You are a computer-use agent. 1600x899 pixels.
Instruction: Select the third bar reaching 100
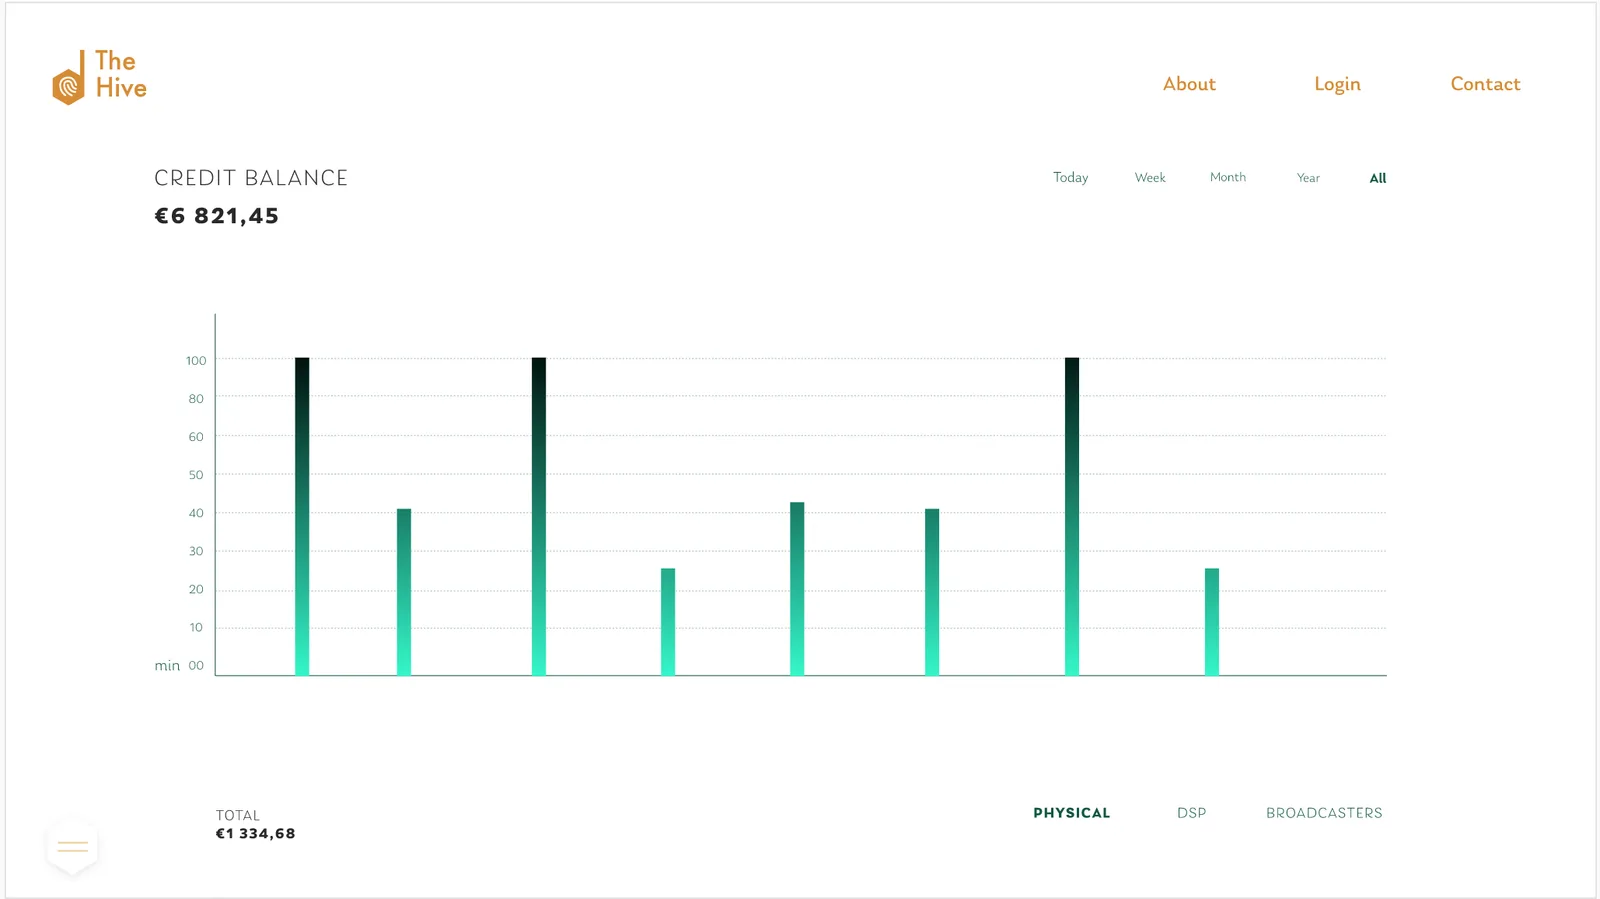point(539,516)
